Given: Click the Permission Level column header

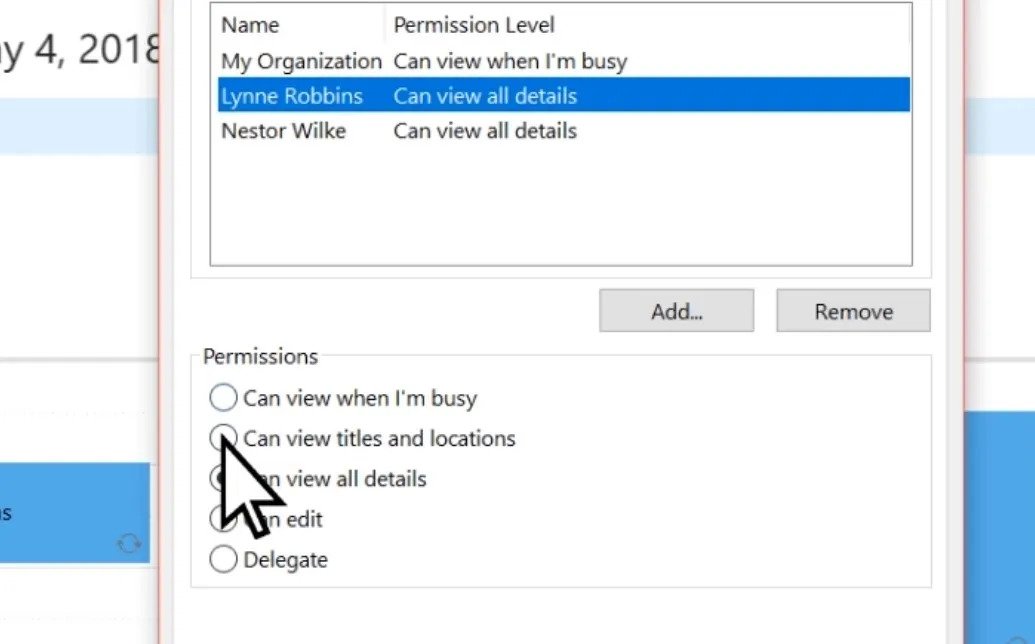Looking at the screenshot, I should [x=474, y=25].
